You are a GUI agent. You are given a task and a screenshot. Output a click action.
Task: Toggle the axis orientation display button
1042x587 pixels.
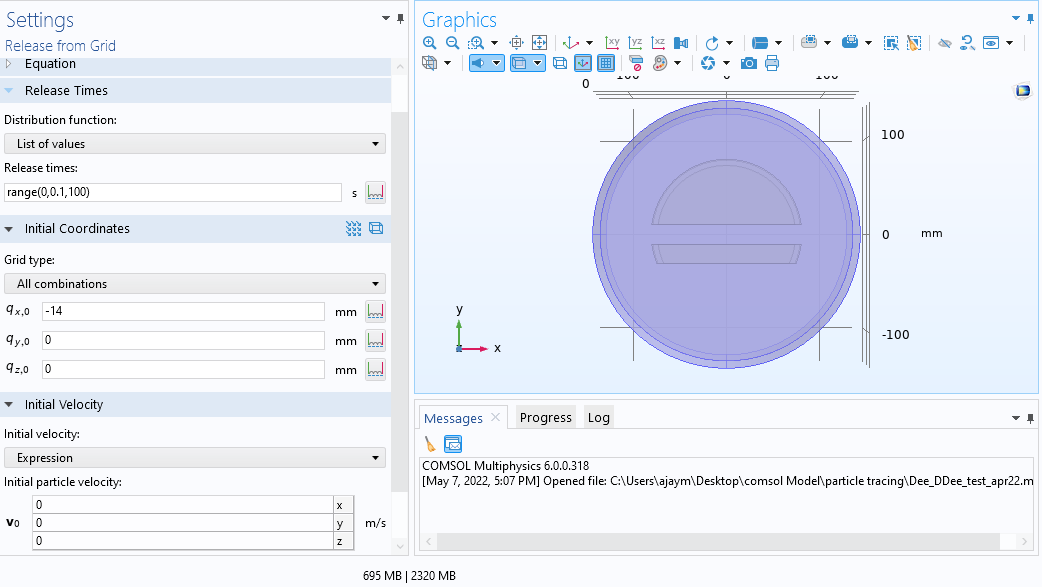583,63
